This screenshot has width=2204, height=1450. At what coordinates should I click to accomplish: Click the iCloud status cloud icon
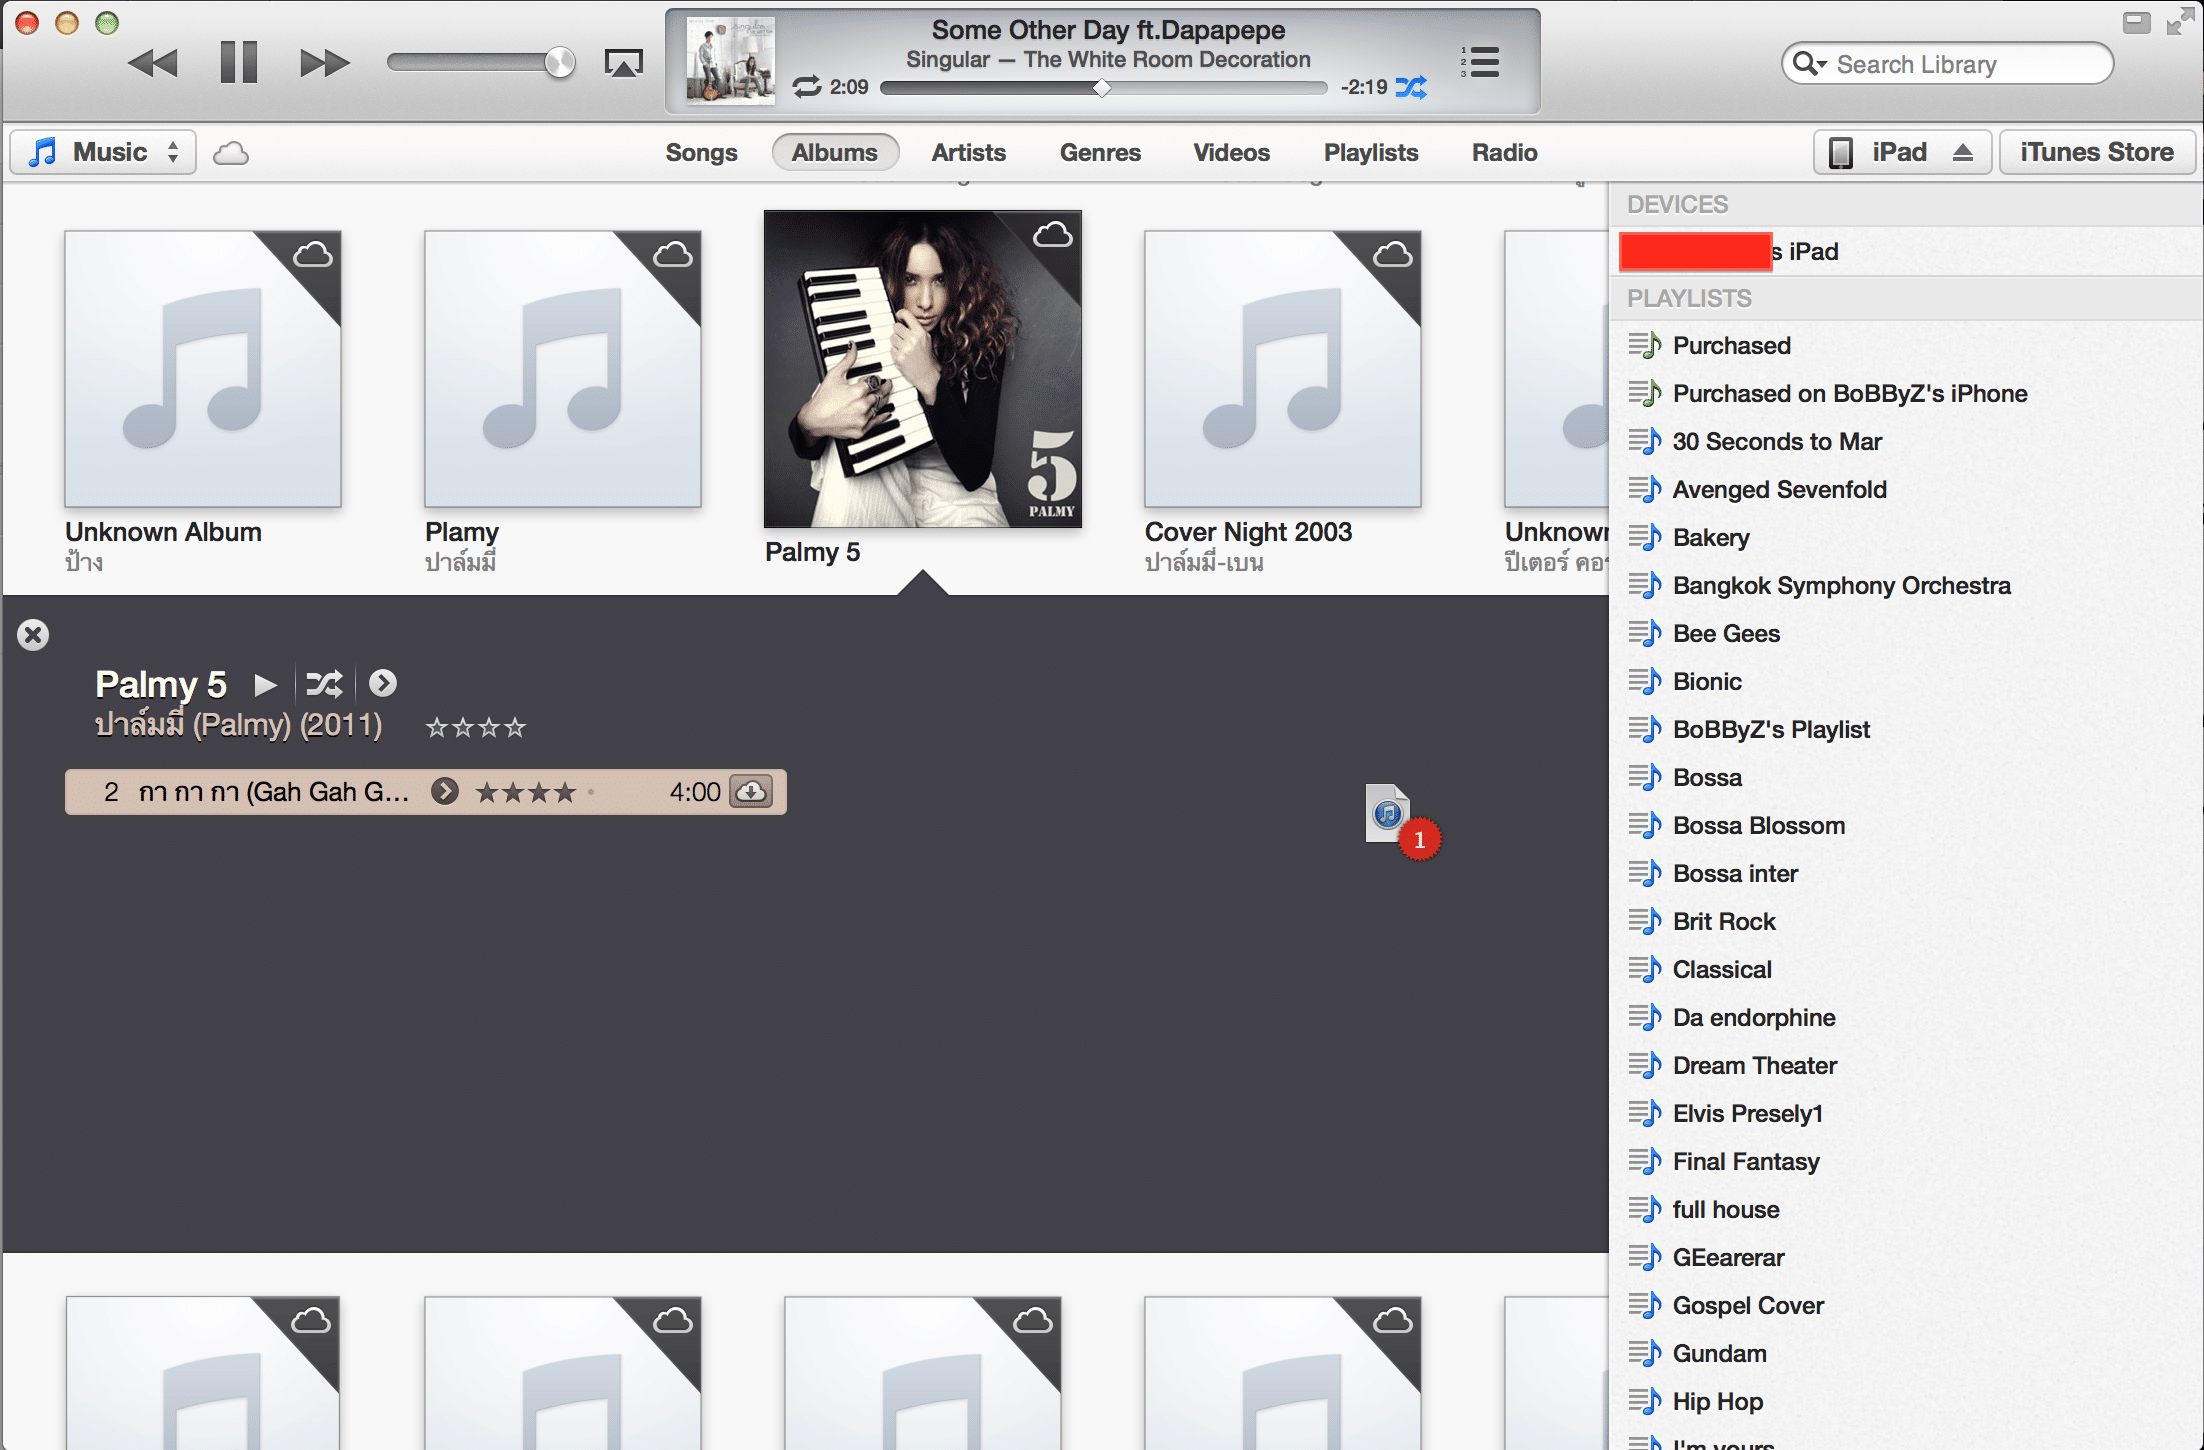coord(231,153)
